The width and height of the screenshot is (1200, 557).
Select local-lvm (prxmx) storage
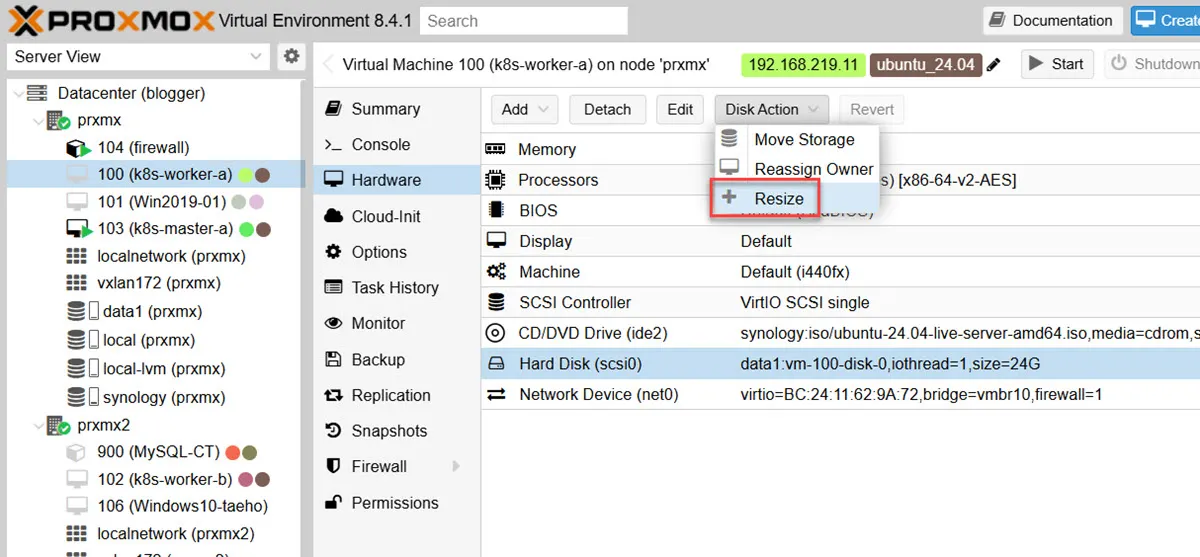point(164,369)
